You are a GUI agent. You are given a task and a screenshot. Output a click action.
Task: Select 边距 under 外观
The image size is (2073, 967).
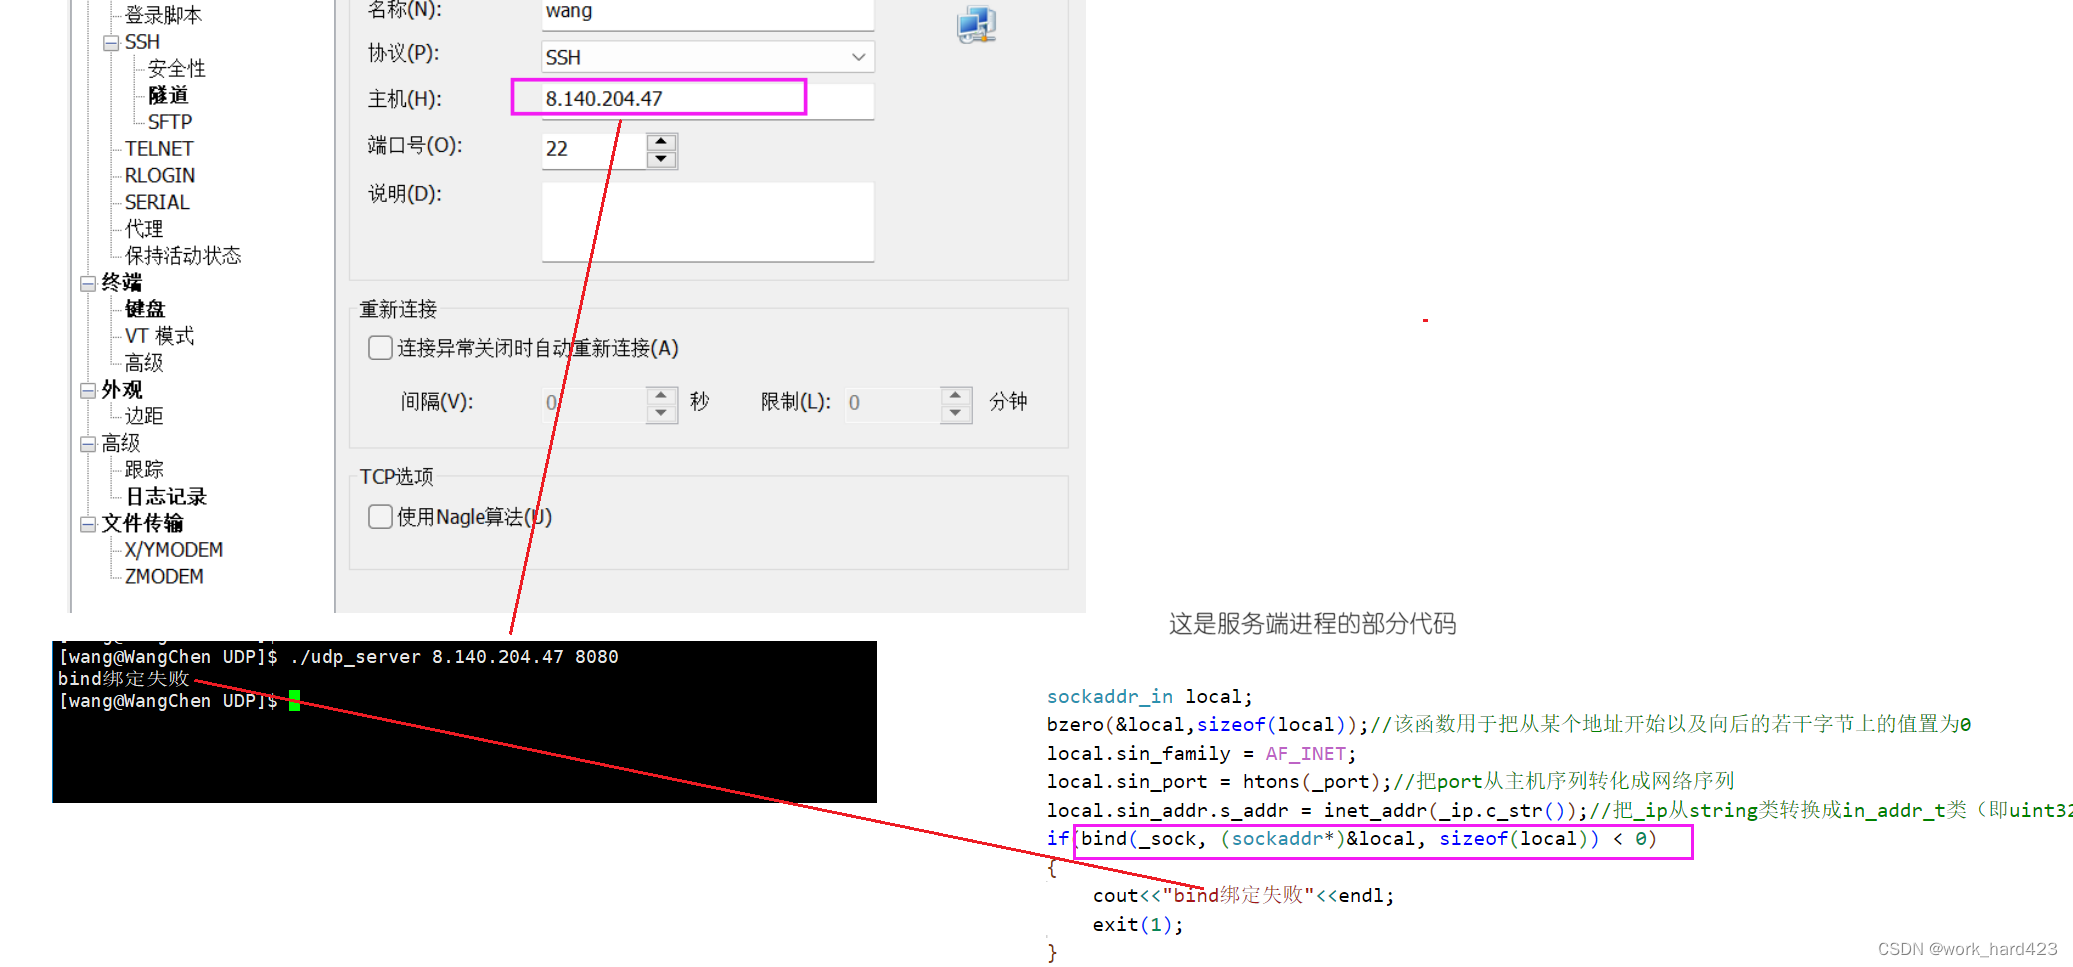click(x=144, y=416)
